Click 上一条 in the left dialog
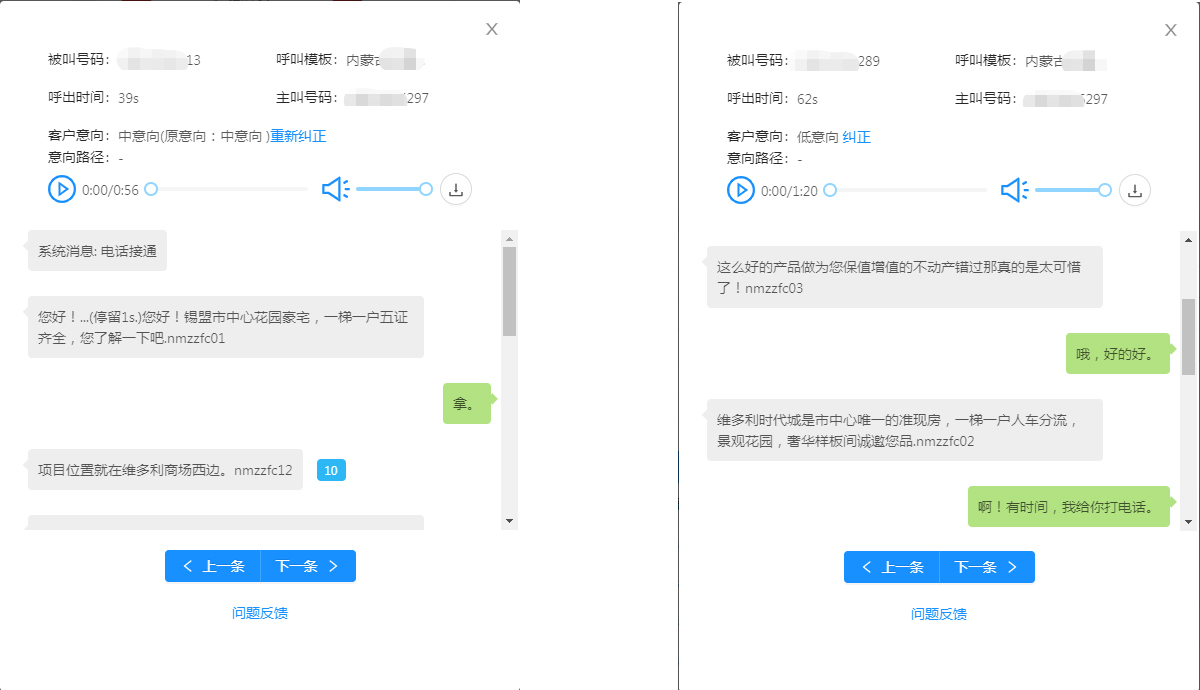The image size is (1200, 690). (x=212, y=566)
